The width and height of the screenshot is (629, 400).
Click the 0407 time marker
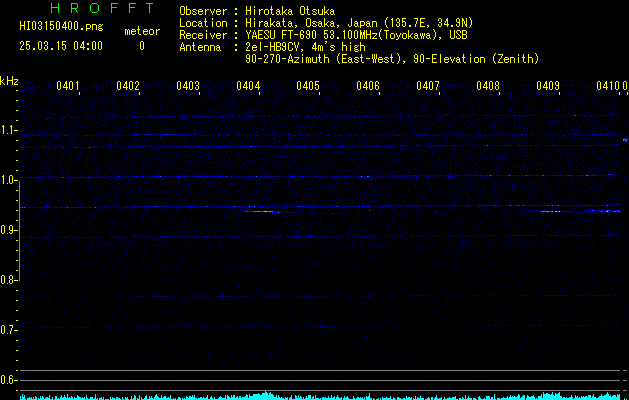click(x=428, y=86)
